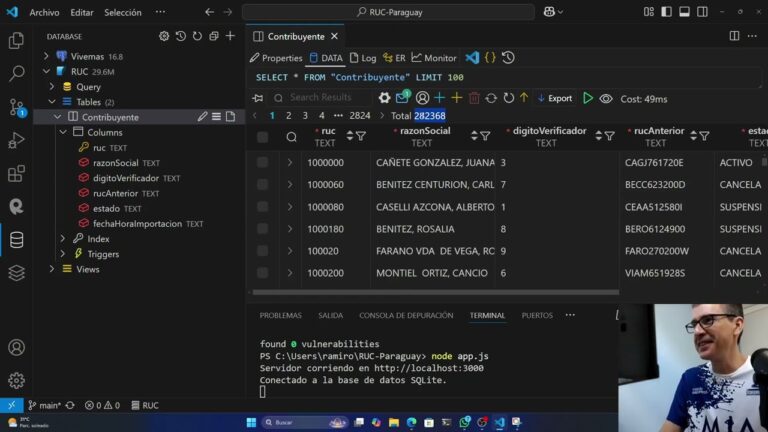Open Source Control view with badge
The width and height of the screenshot is (768, 432).
[x=17, y=107]
